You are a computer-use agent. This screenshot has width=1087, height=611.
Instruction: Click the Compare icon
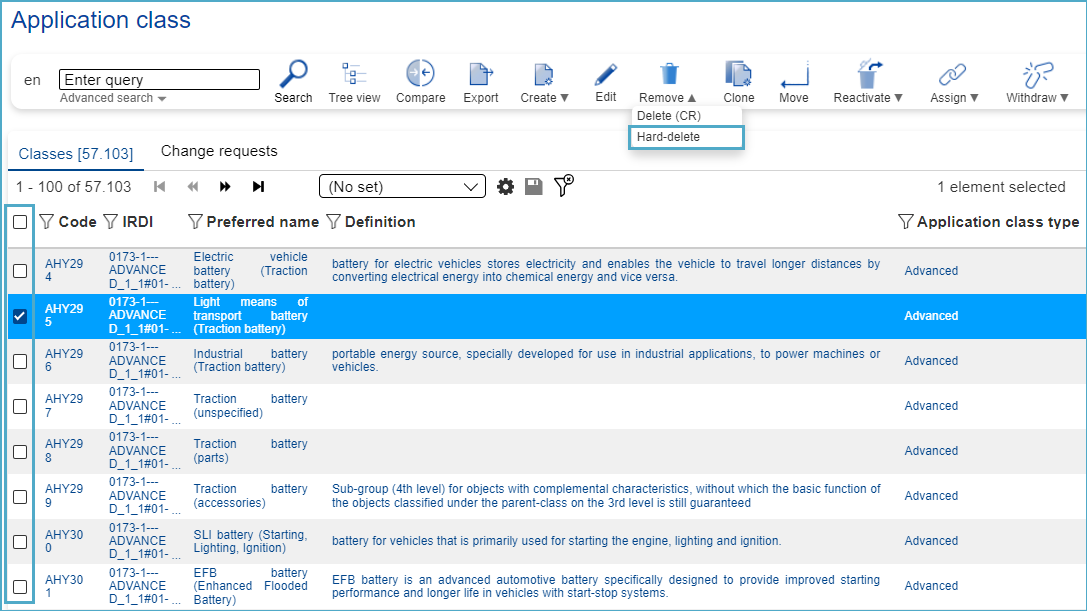tap(420, 76)
